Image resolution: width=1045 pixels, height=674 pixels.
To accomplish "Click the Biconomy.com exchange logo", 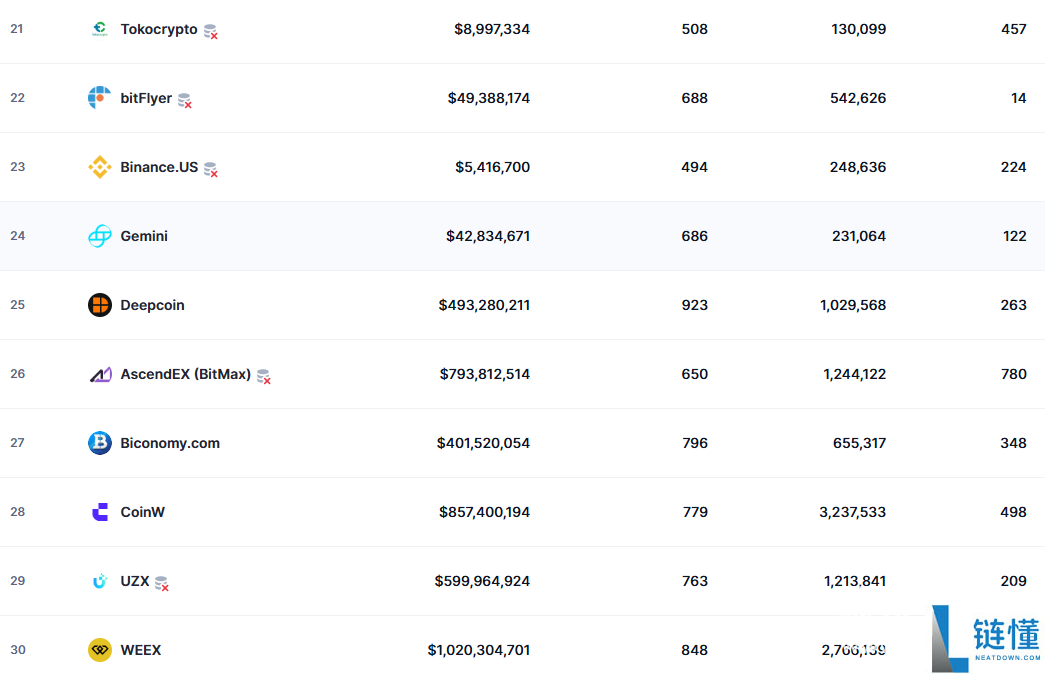I will tap(100, 443).
